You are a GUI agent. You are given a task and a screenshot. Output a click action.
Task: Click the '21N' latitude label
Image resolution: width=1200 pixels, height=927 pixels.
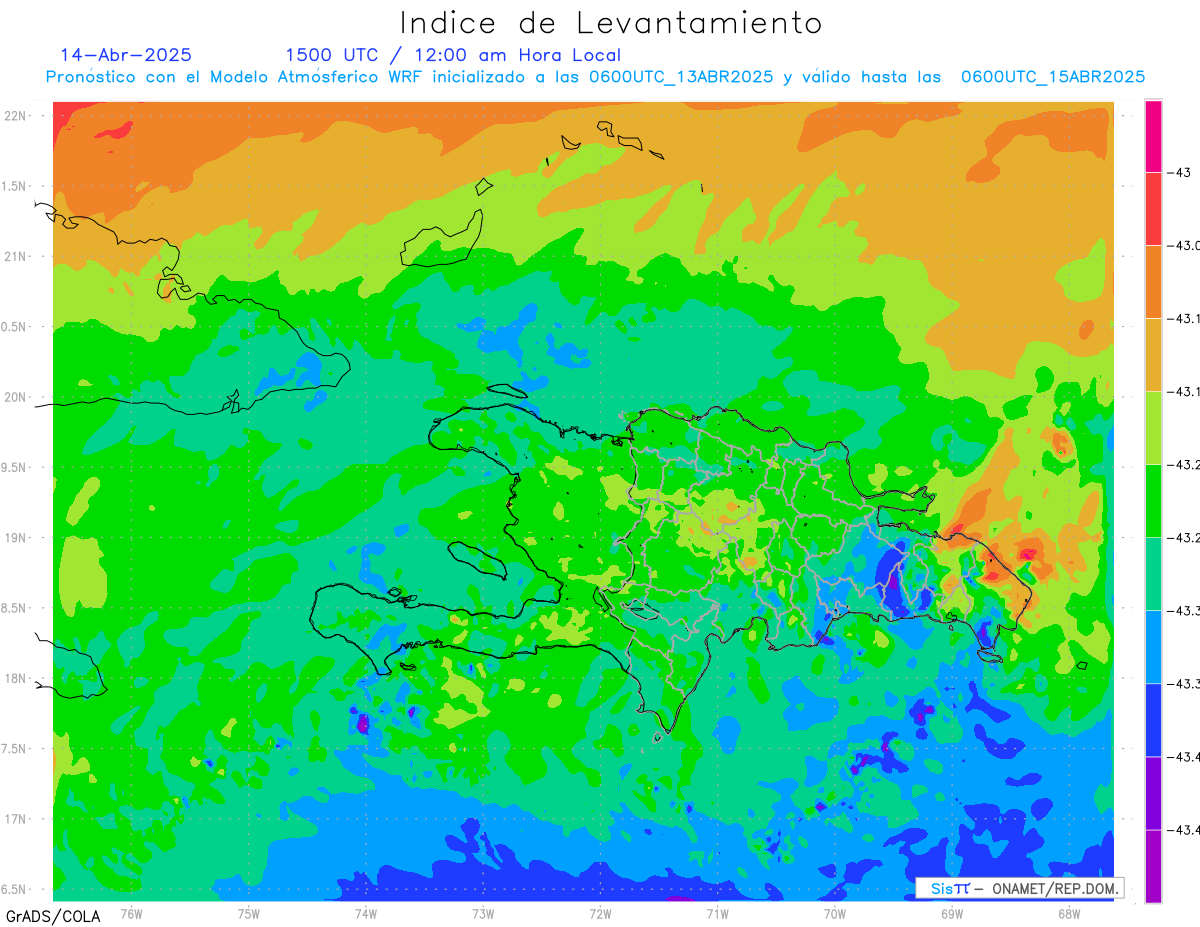16,256
